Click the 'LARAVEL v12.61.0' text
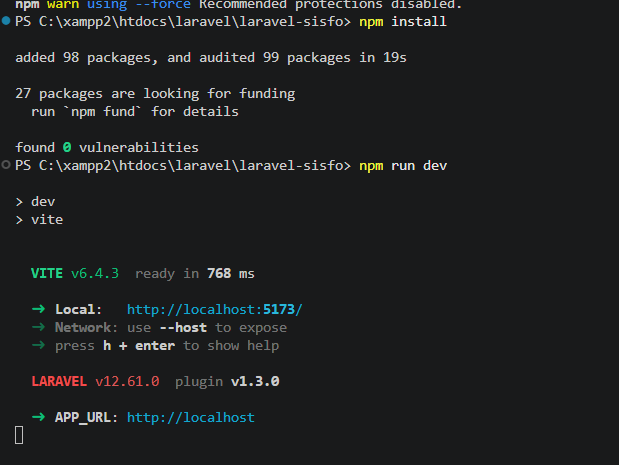This screenshot has height=465, width=619. tap(96, 381)
